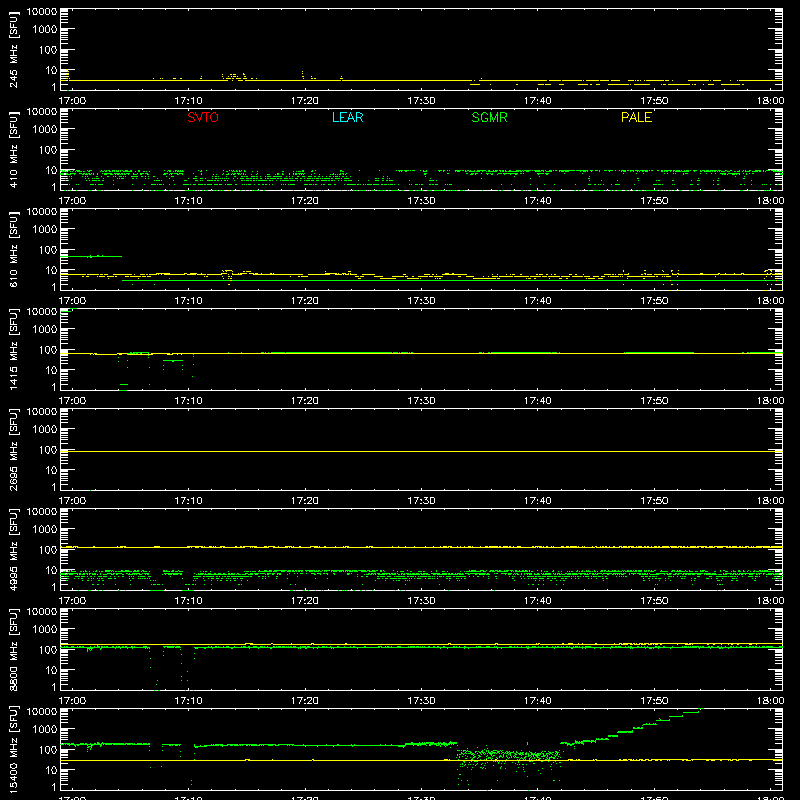Click 17:30 tick under the 2695 MHz plot
The height and width of the screenshot is (800, 800).
(421, 501)
